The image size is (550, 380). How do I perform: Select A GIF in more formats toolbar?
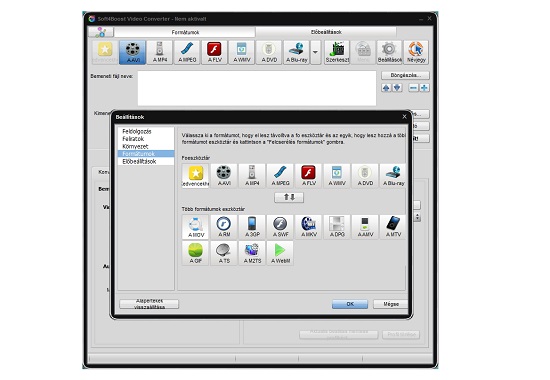[x=195, y=253]
